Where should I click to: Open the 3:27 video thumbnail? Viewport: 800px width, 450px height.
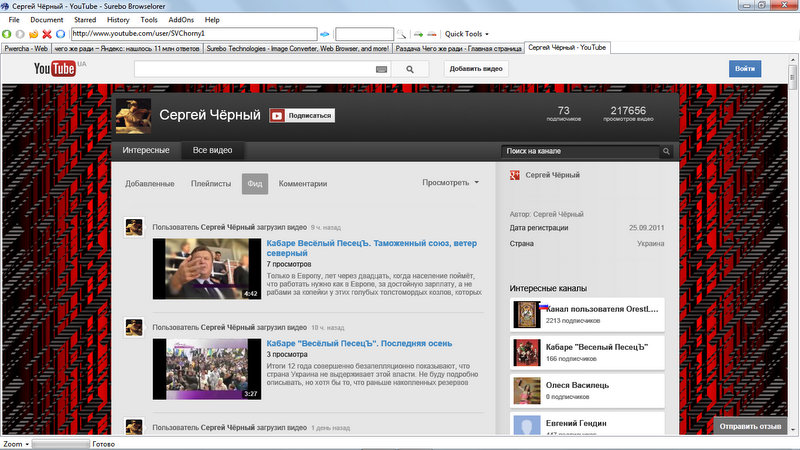[x=207, y=369]
